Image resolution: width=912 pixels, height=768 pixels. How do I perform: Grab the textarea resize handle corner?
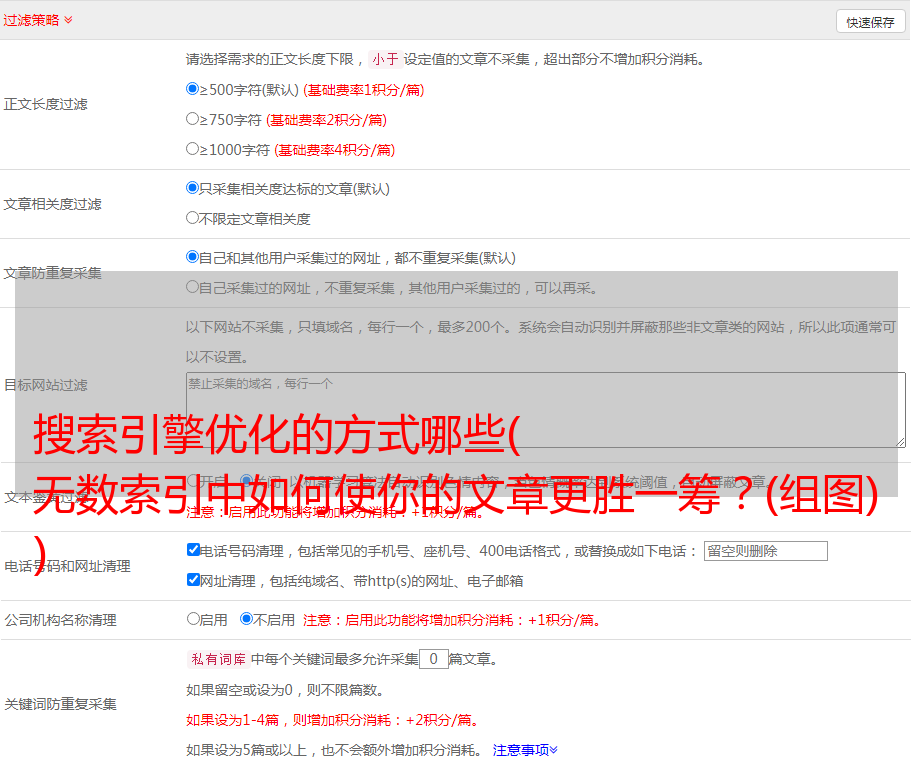click(x=900, y=441)
